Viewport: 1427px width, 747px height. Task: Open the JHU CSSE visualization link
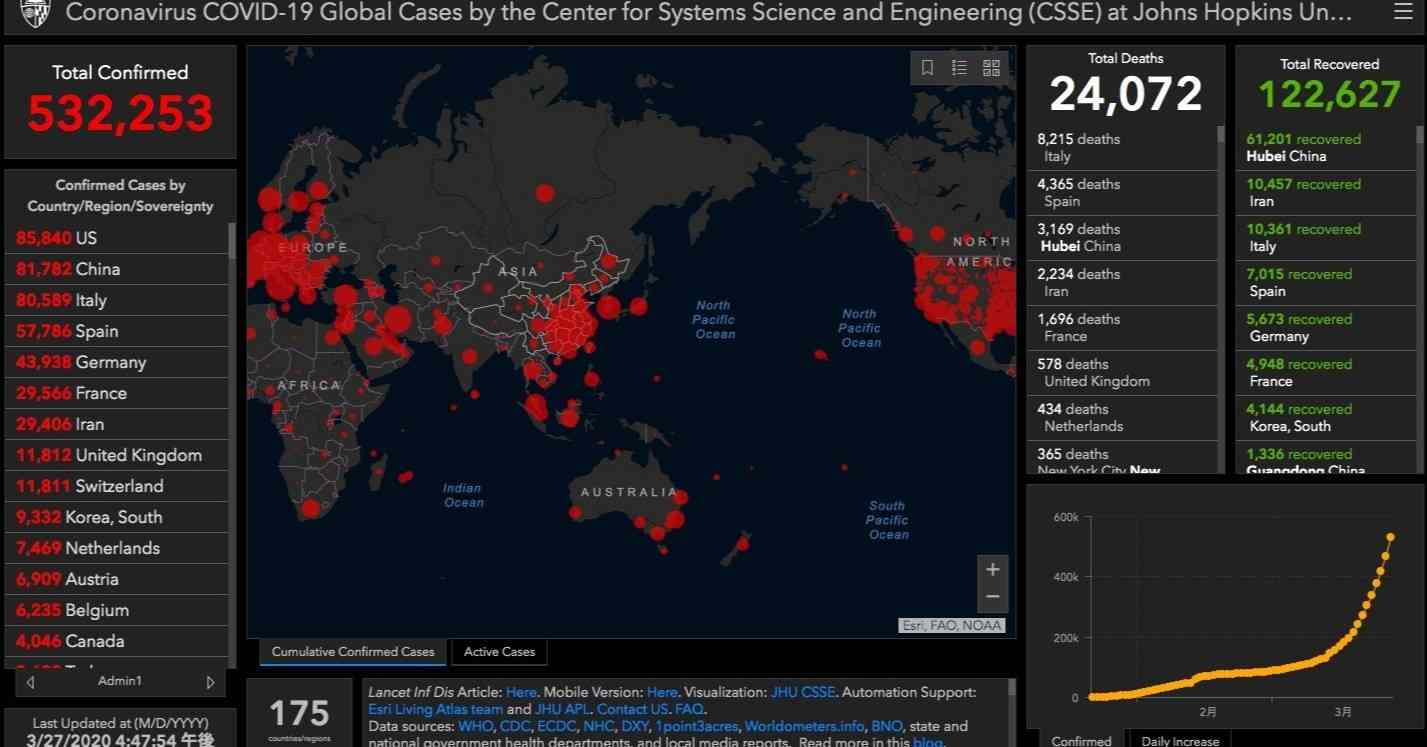coord(803,692)
